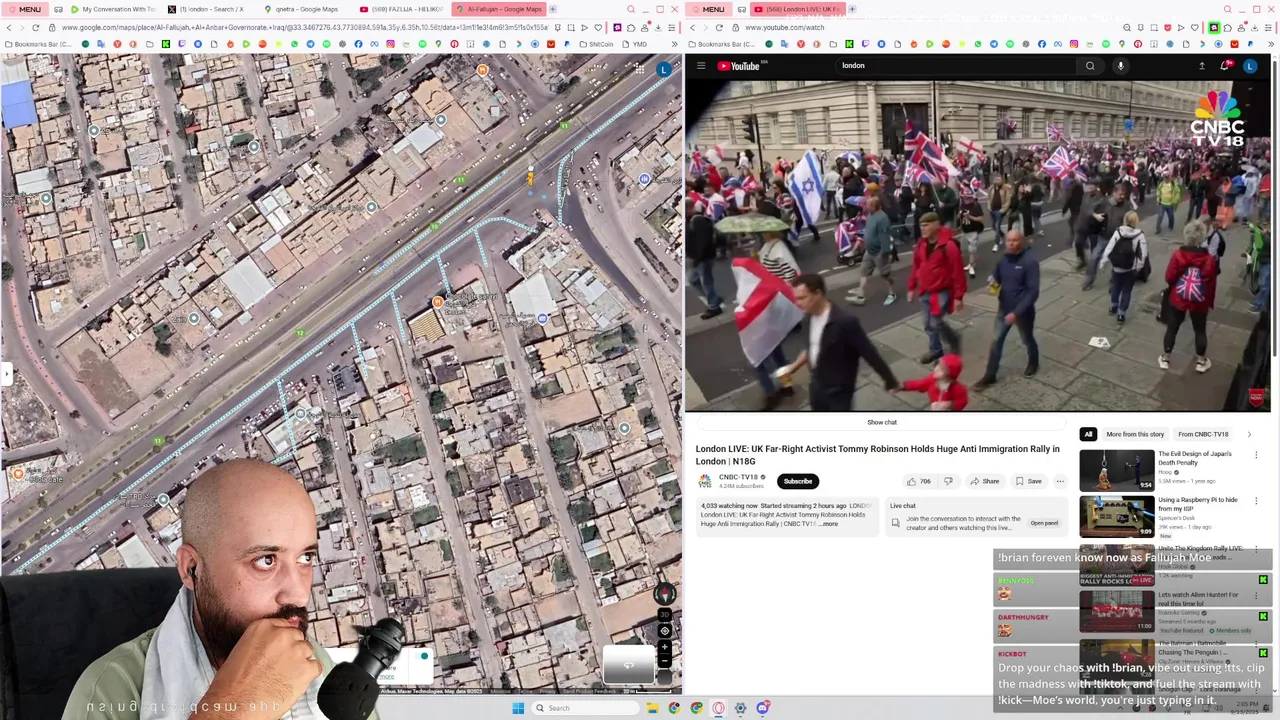Viewport: 1280px width, 720px height.
Task: Open more actions ellipsis under video
Action: coord(1060,481)
